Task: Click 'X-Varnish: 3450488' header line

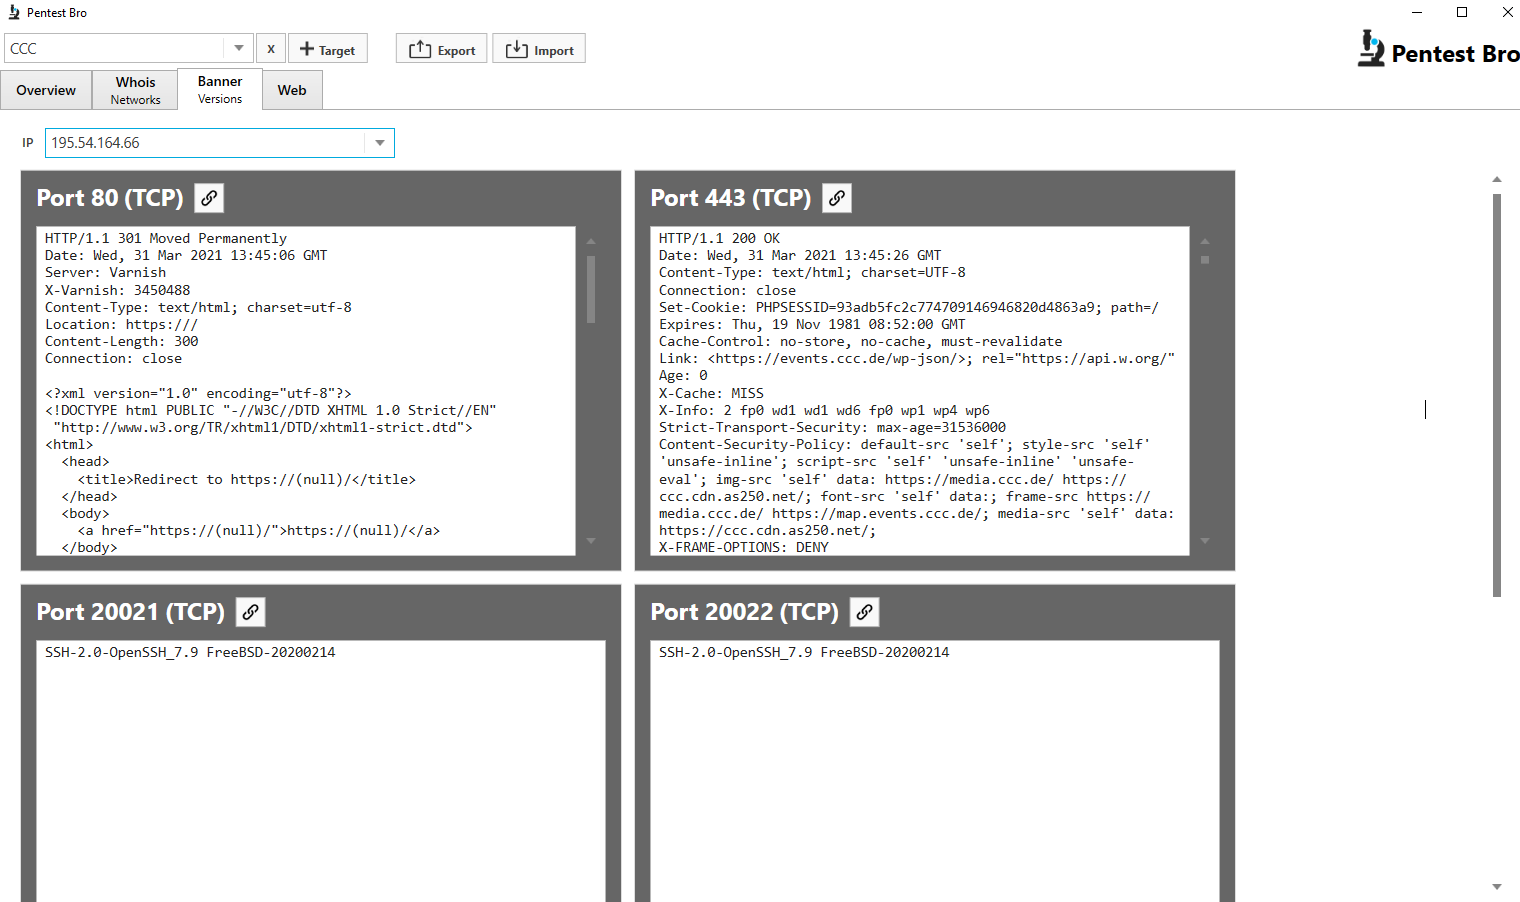Action: tap(118, 290)
